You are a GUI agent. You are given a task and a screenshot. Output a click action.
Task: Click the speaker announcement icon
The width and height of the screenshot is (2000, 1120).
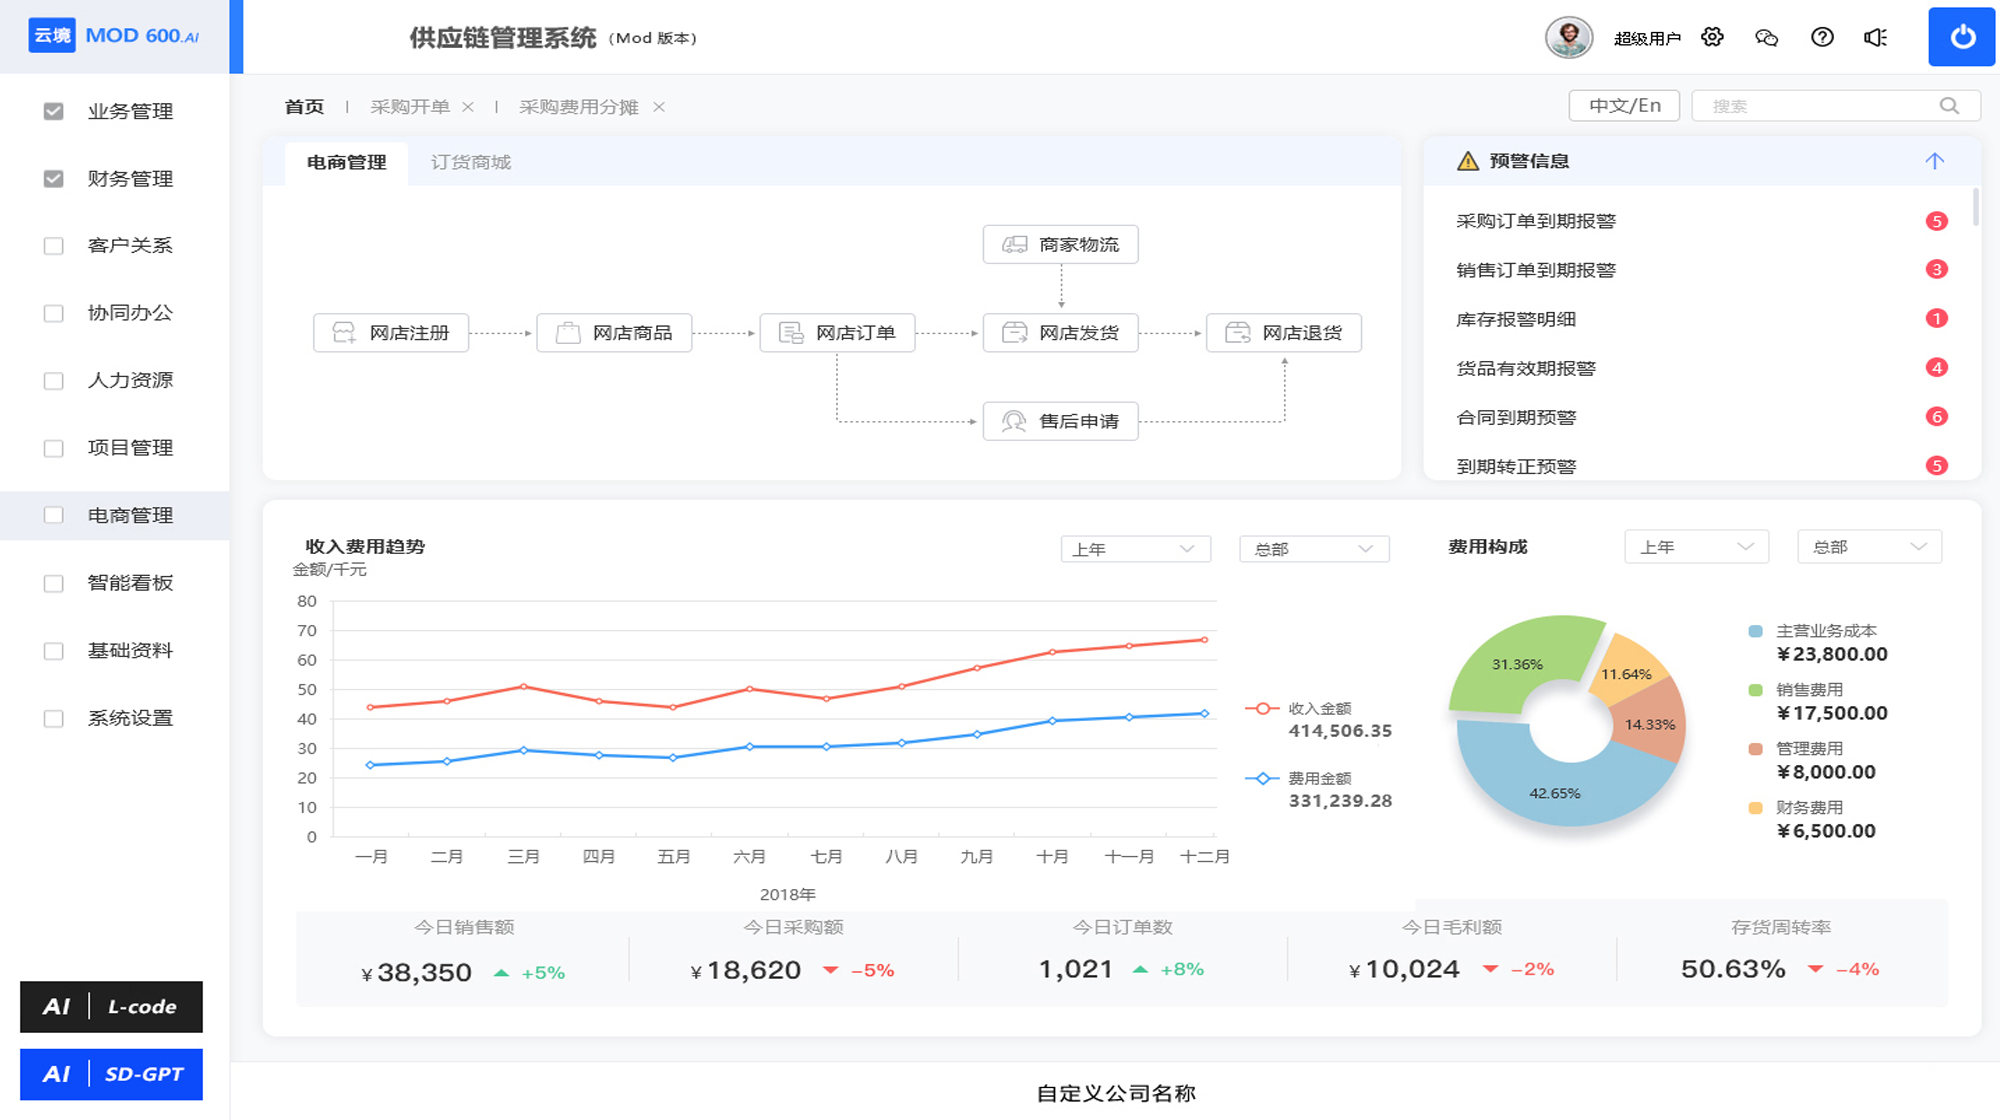click(x=1875, y=37)
